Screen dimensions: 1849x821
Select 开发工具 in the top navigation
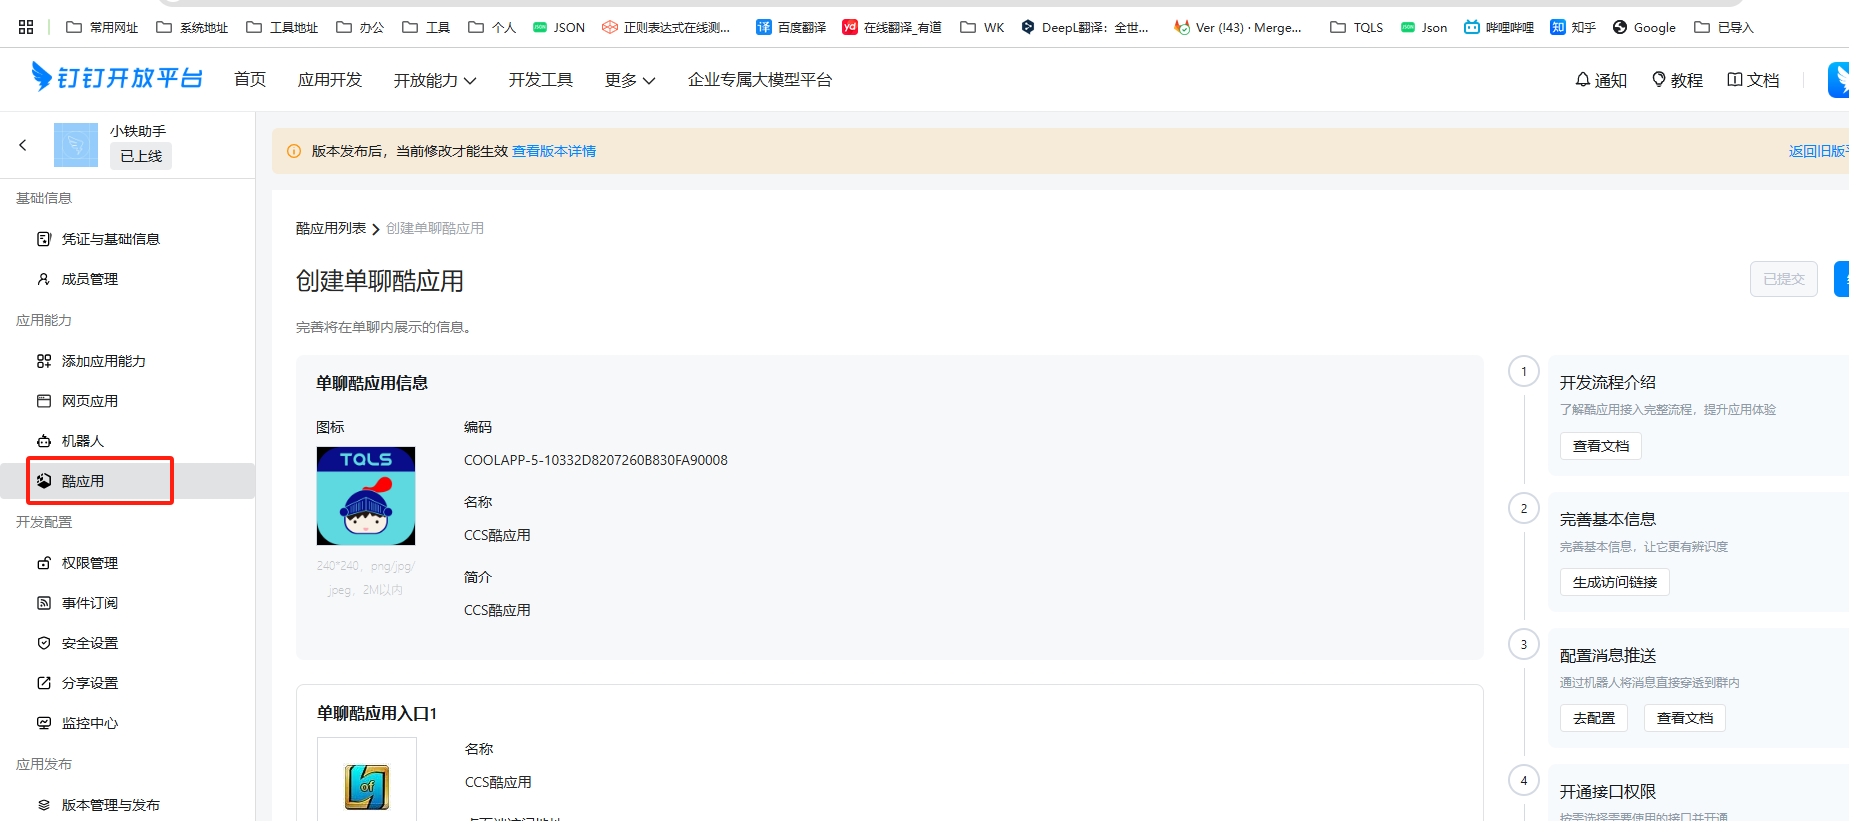point(541,80)
